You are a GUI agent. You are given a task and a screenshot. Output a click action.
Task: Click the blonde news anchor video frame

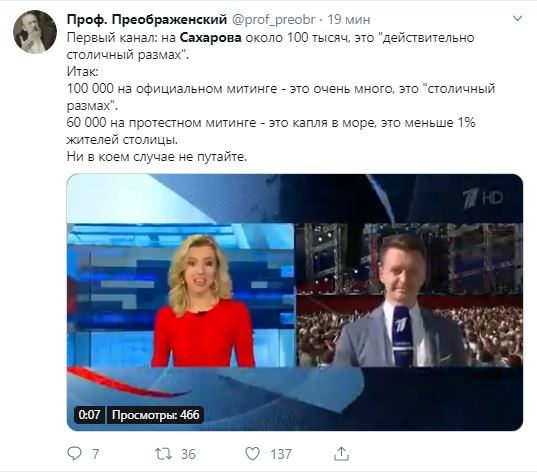181,295
